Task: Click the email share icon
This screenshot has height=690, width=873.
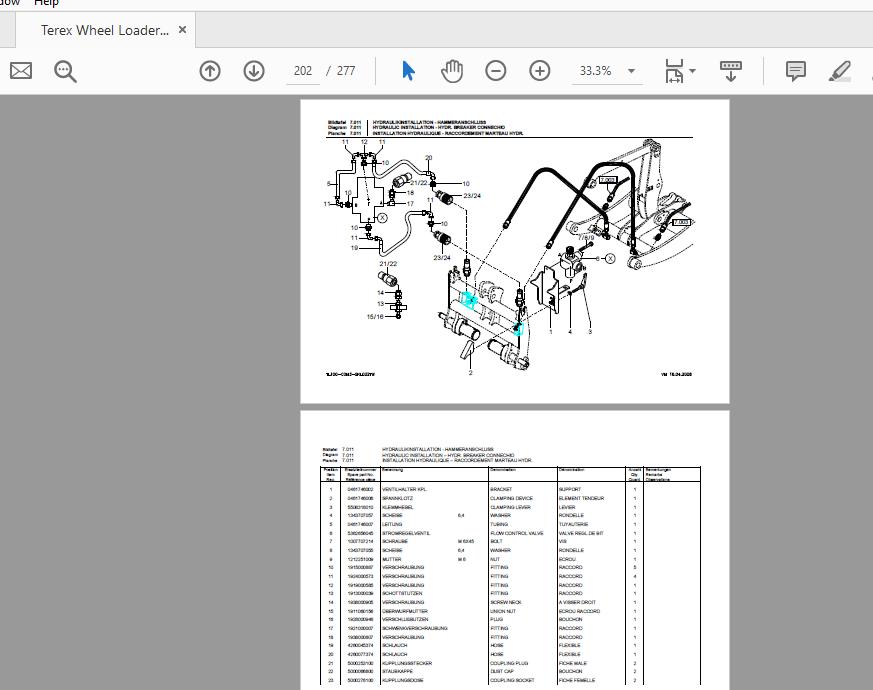Action: pyautogui.click(x=20, y=71)
